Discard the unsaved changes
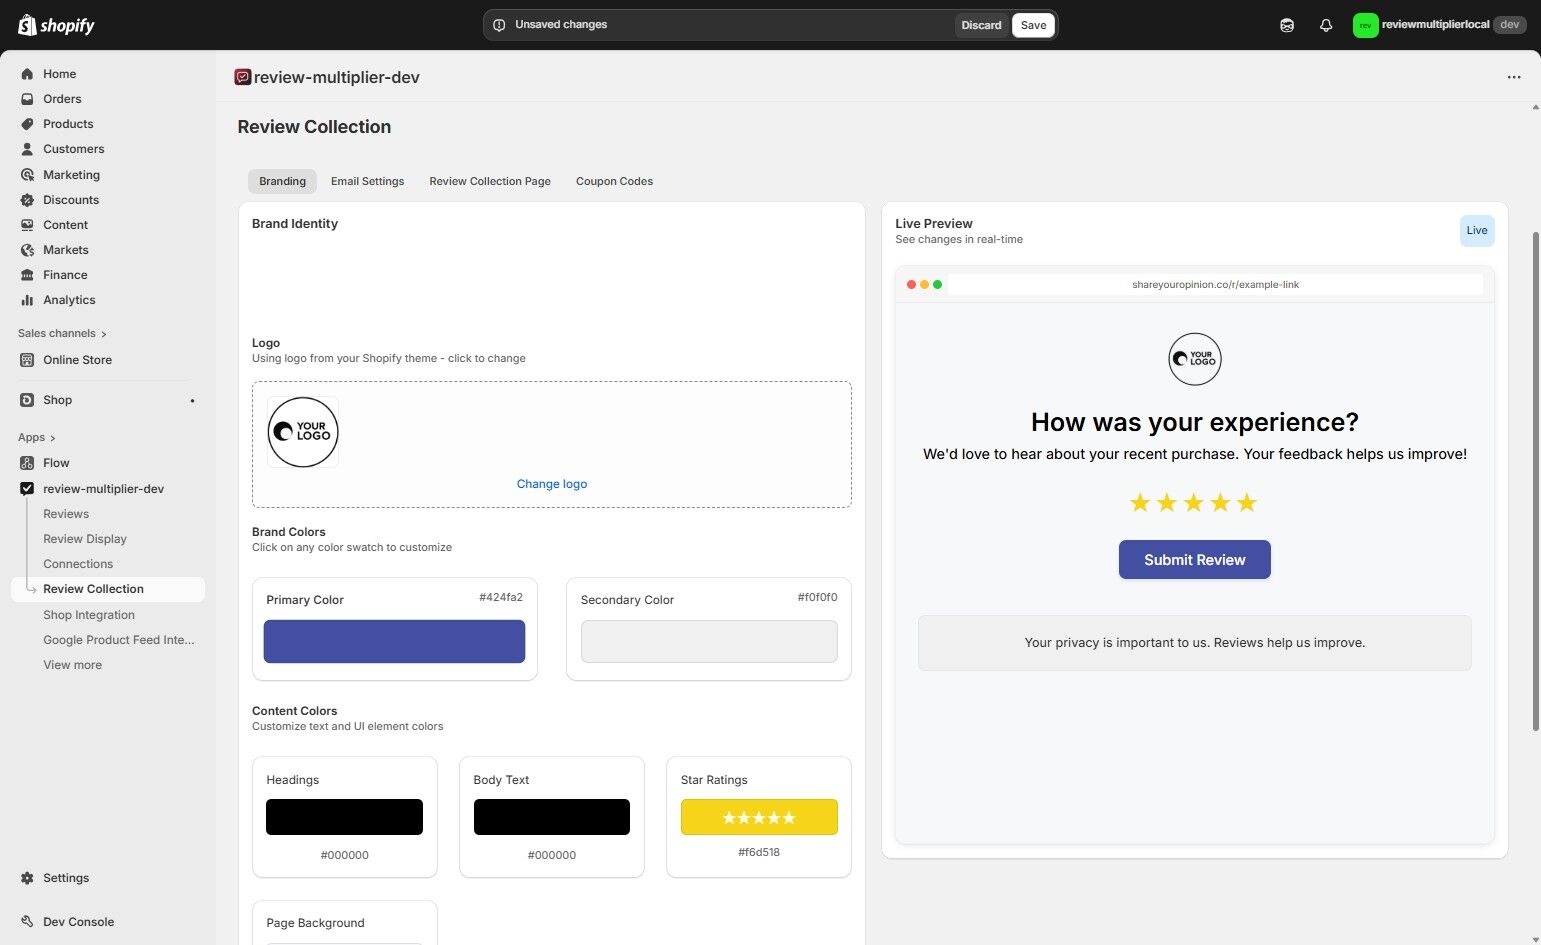This screenshot has width=1541, height=945. coord(981,24)
